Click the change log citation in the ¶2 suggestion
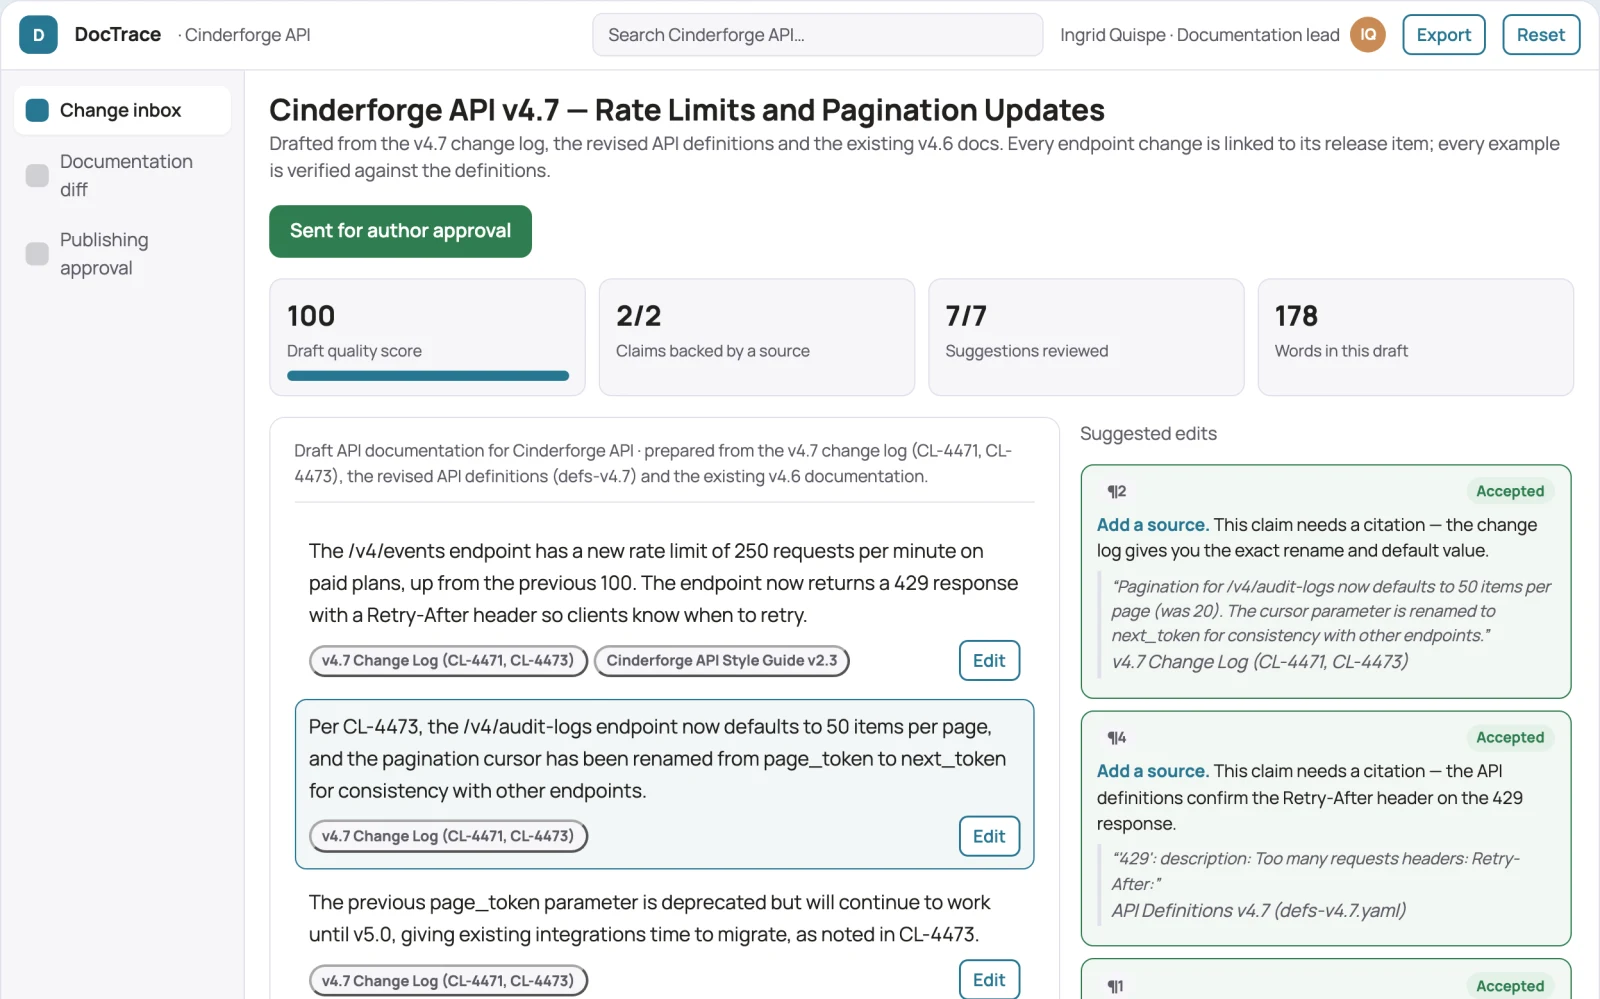The height and width of the screenshot is (999, 1600). 1260,662
